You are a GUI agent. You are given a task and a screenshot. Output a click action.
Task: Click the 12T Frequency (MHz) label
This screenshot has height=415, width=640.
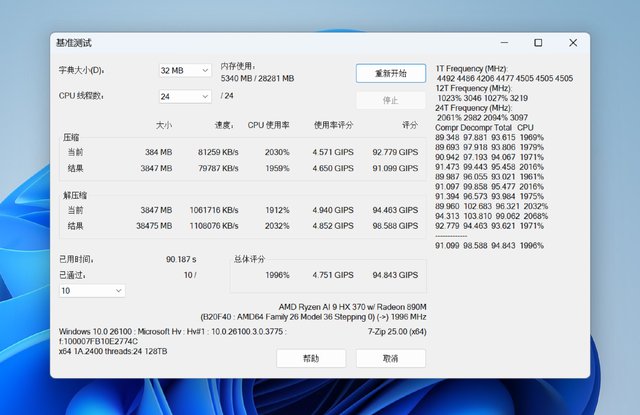coord(473,88)
